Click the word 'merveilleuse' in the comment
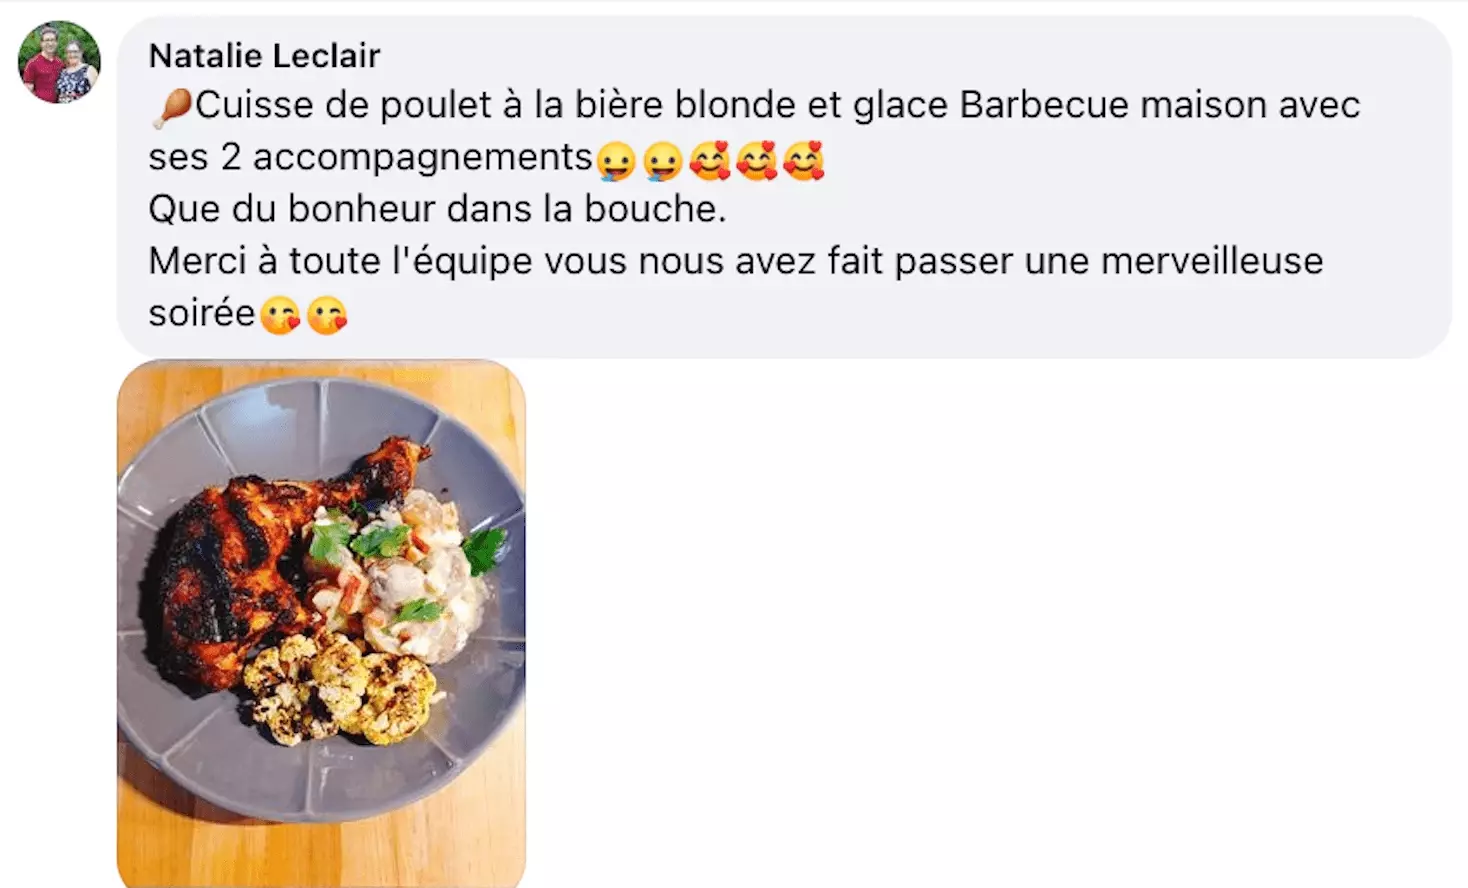This screenshot has height=888, width=1468. [1212, 261]
